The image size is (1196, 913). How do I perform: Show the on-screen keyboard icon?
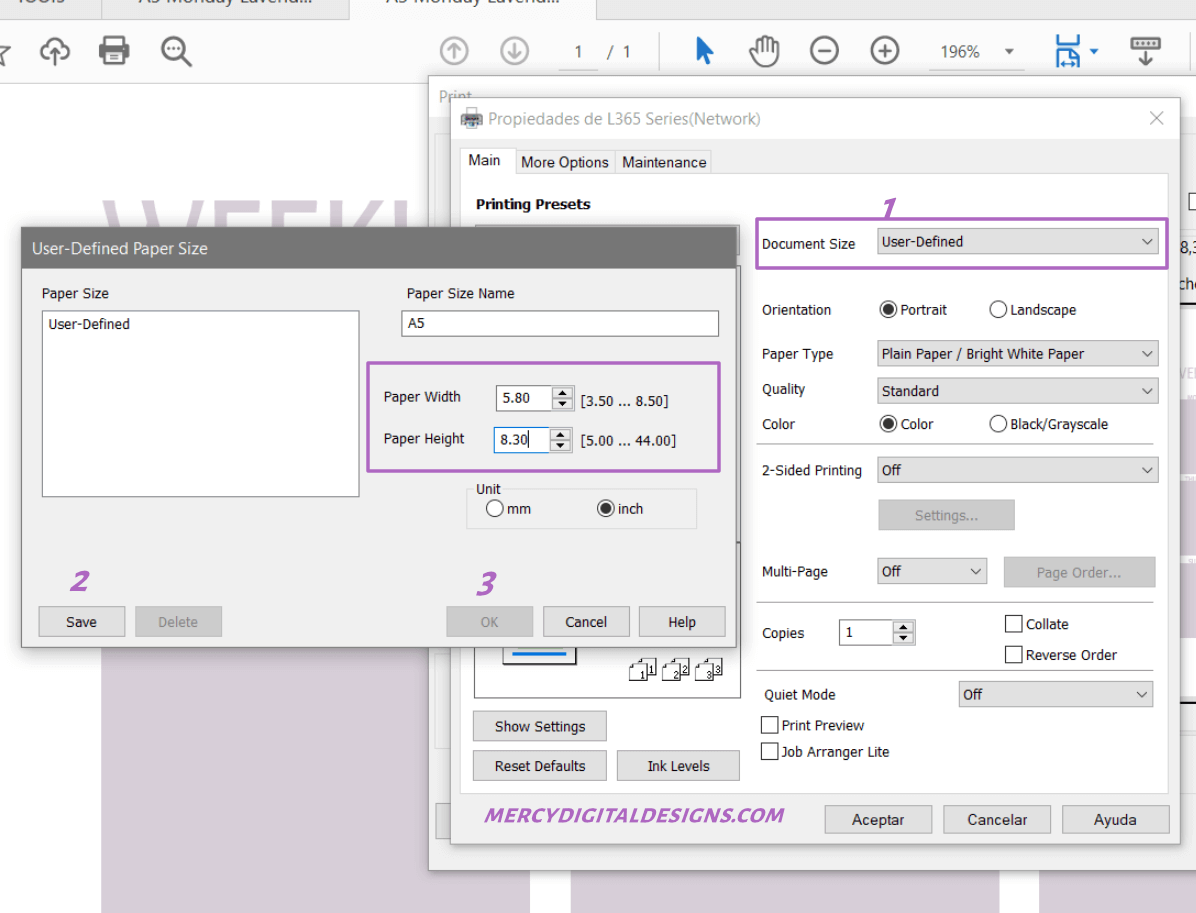click(x=1145, y=50)
